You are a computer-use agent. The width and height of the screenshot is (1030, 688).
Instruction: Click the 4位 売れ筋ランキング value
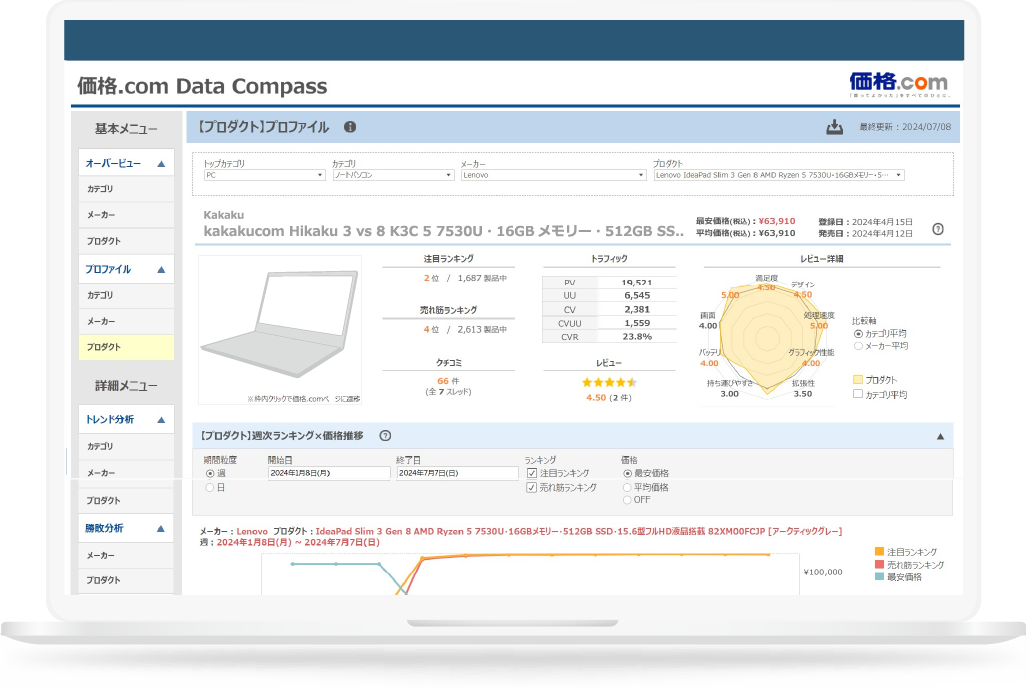click(x=431, y=330)
